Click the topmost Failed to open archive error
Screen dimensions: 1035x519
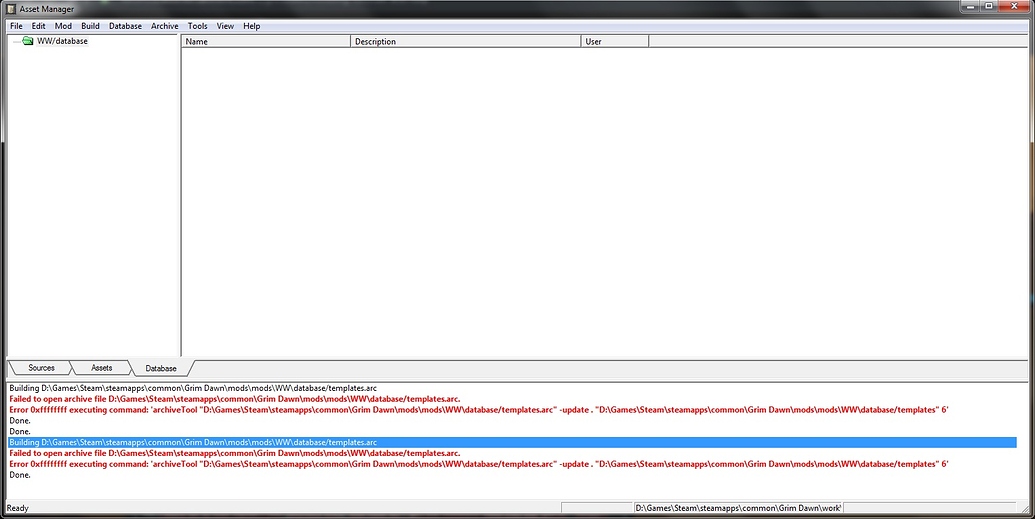[x=234, y=398]
